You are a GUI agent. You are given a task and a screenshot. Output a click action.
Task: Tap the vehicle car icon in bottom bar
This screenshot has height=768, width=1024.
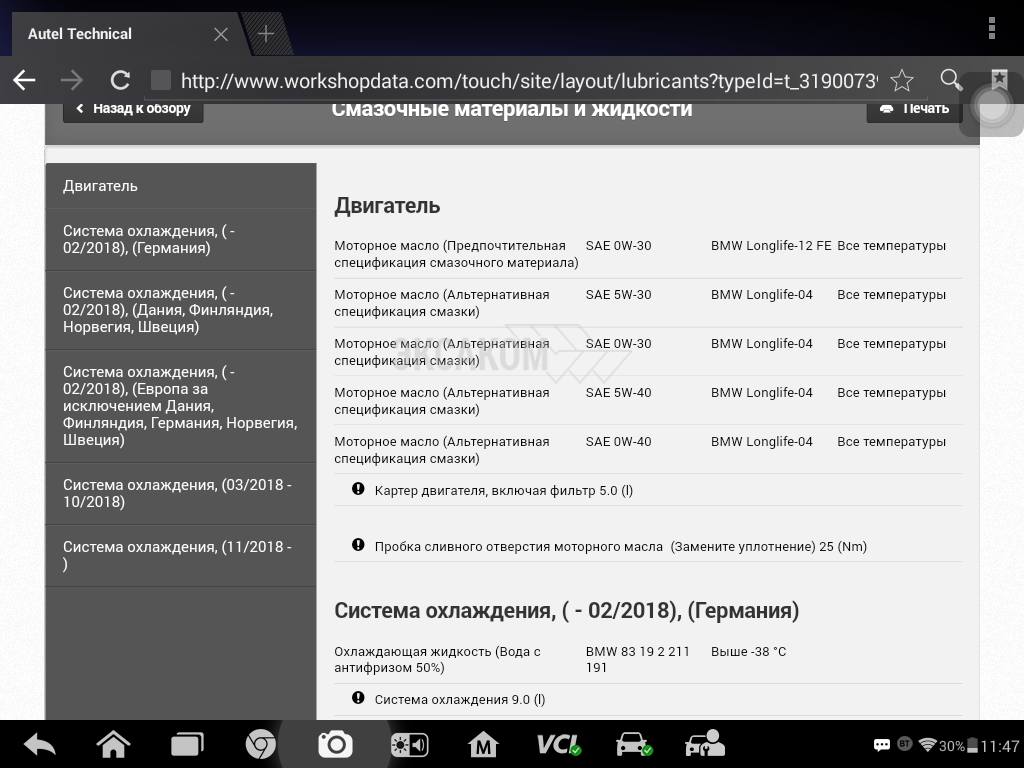coord(633,744)
